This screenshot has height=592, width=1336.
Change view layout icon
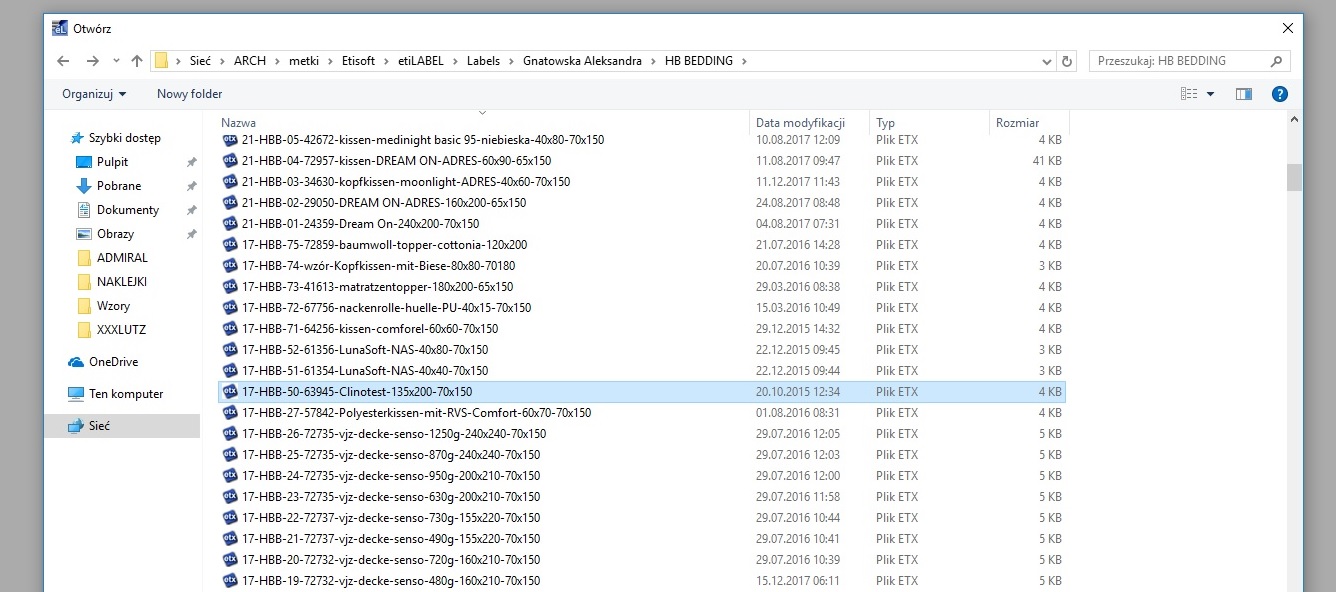tap(1189, 94)
